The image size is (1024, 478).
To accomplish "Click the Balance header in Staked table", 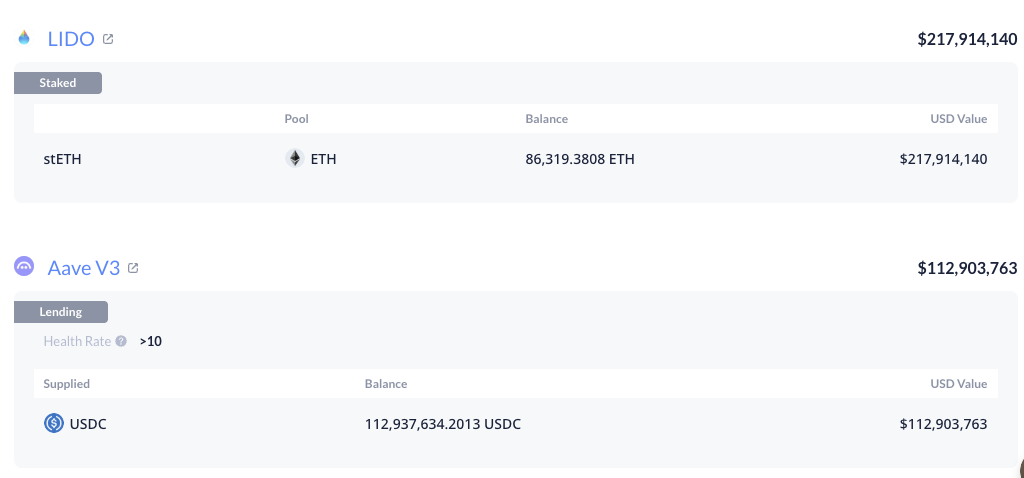I will coord(546,119).
